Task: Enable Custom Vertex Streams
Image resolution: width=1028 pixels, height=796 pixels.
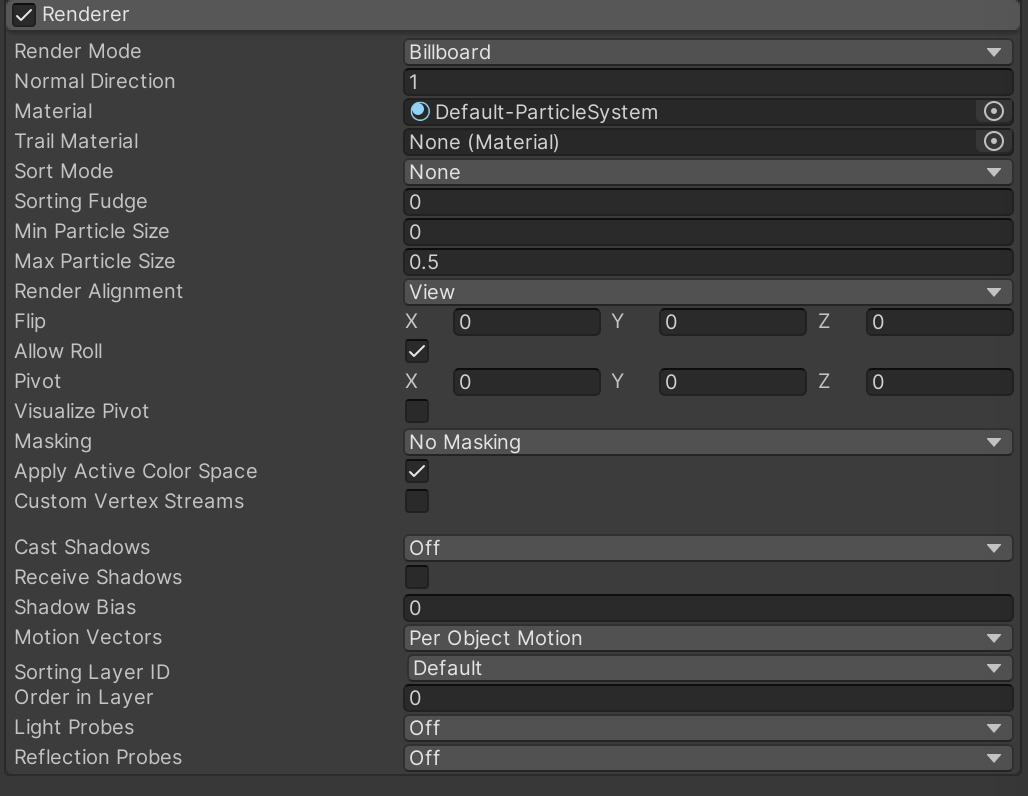Action: click(416, 501)
